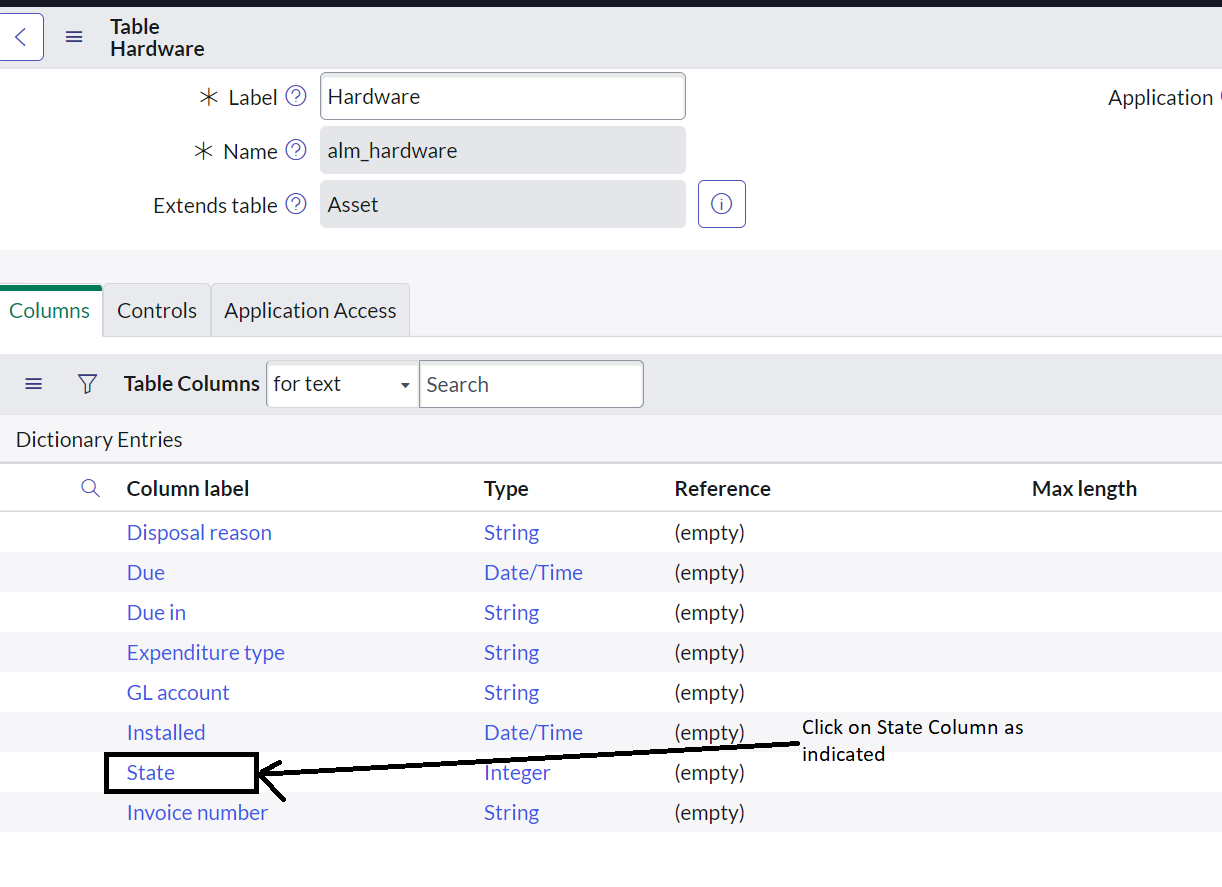Viewport: 1222px width, 887px height.
Task: Open the Table Columns filter funnel
Action: pos(88,384)
